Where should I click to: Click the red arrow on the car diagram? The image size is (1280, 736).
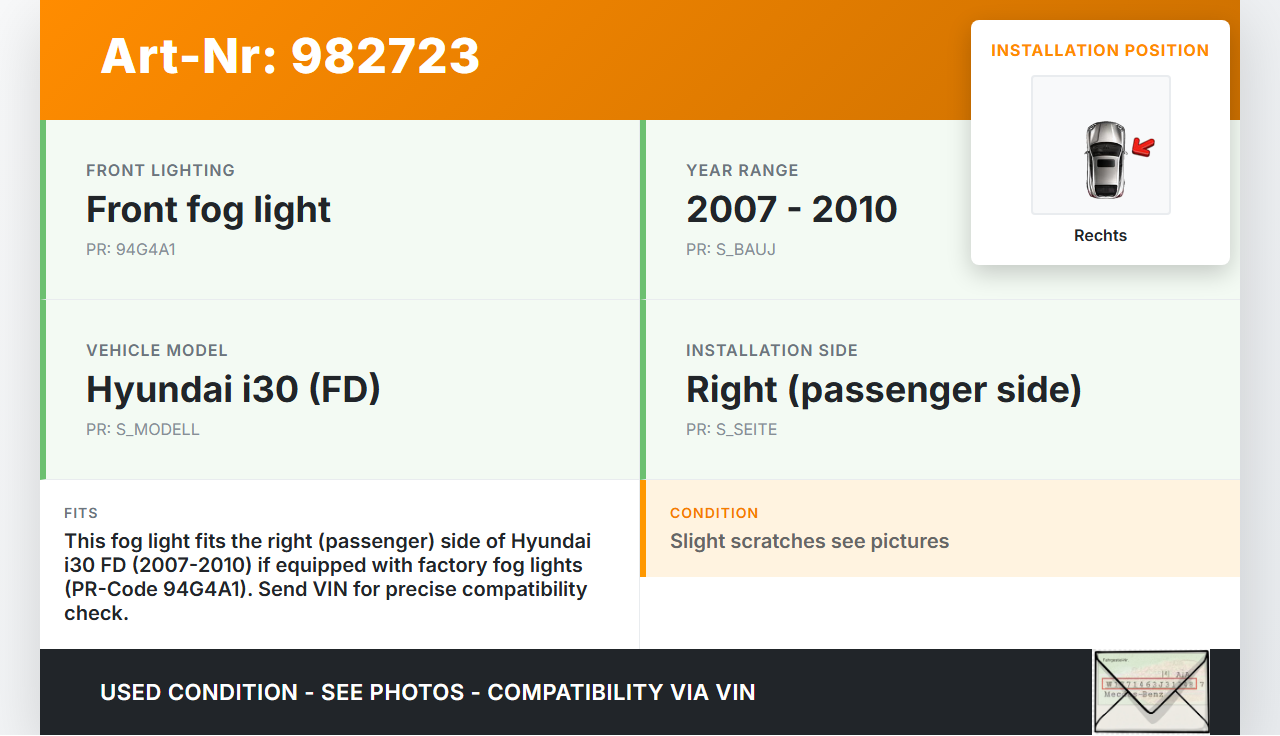[1143, 148]
